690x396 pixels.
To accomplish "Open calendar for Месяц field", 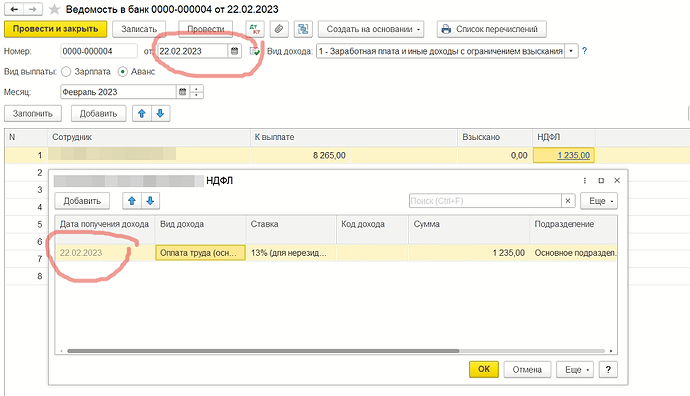I will tap(182, 92).
